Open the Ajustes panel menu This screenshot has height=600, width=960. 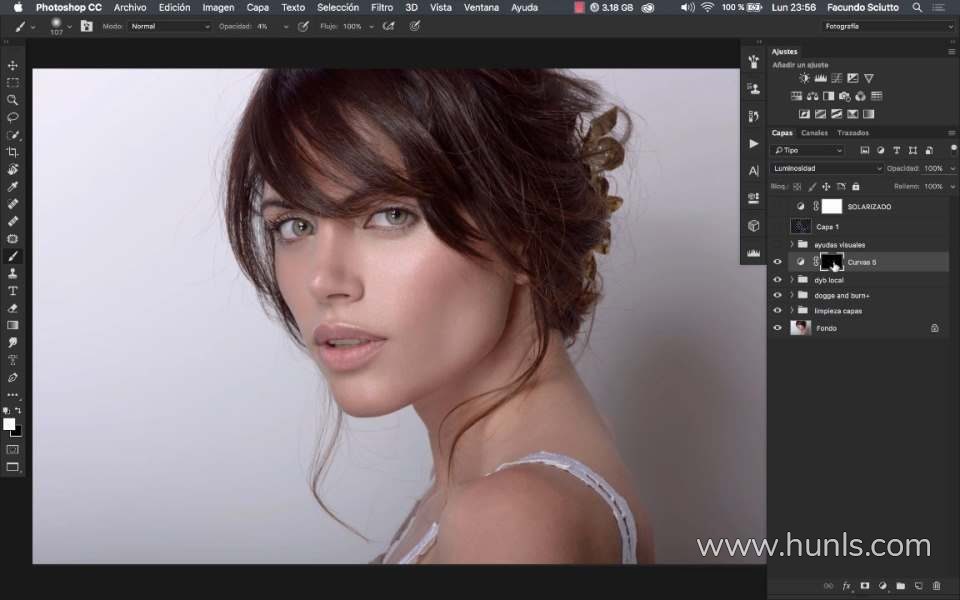pyautogui.click(x=951, y=51)
